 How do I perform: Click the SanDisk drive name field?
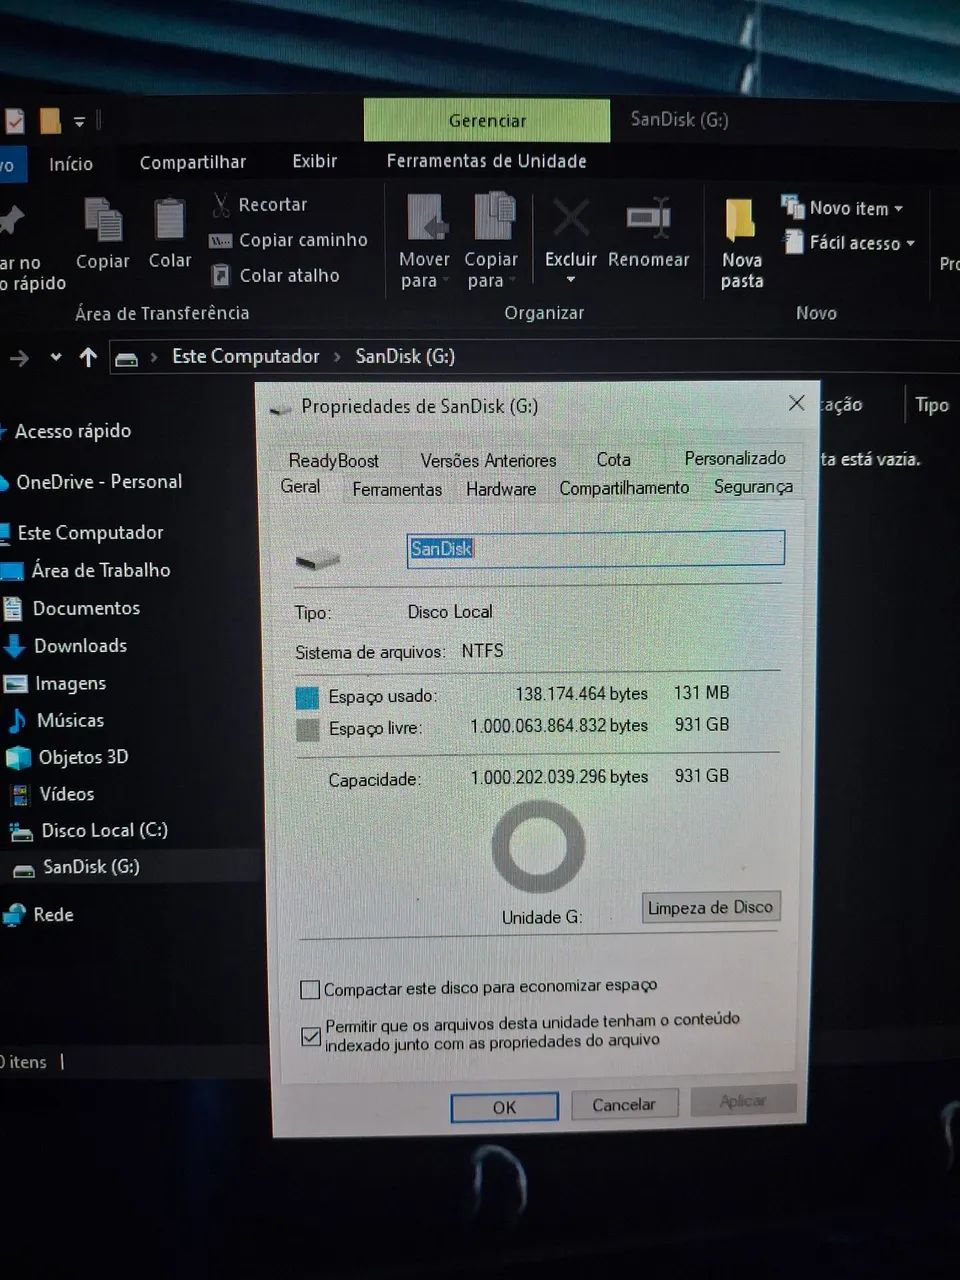click(x=595, y=548)
